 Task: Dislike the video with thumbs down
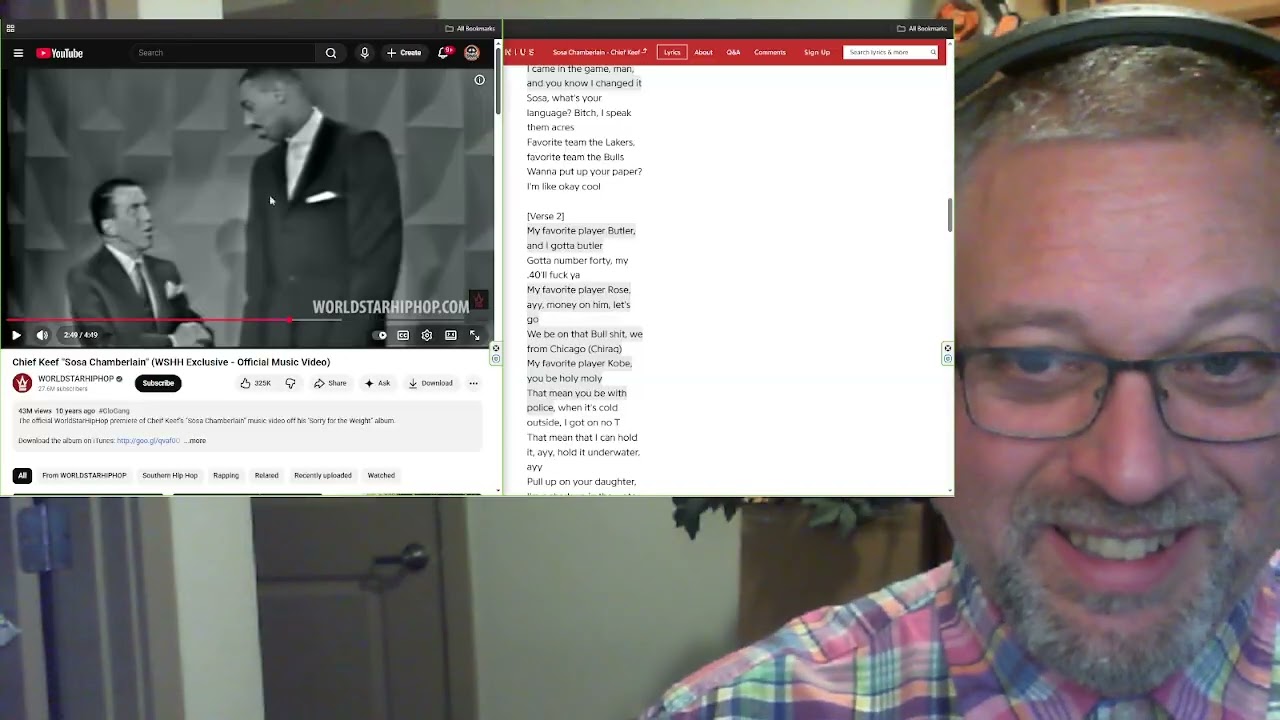click(x=290, y=383)
